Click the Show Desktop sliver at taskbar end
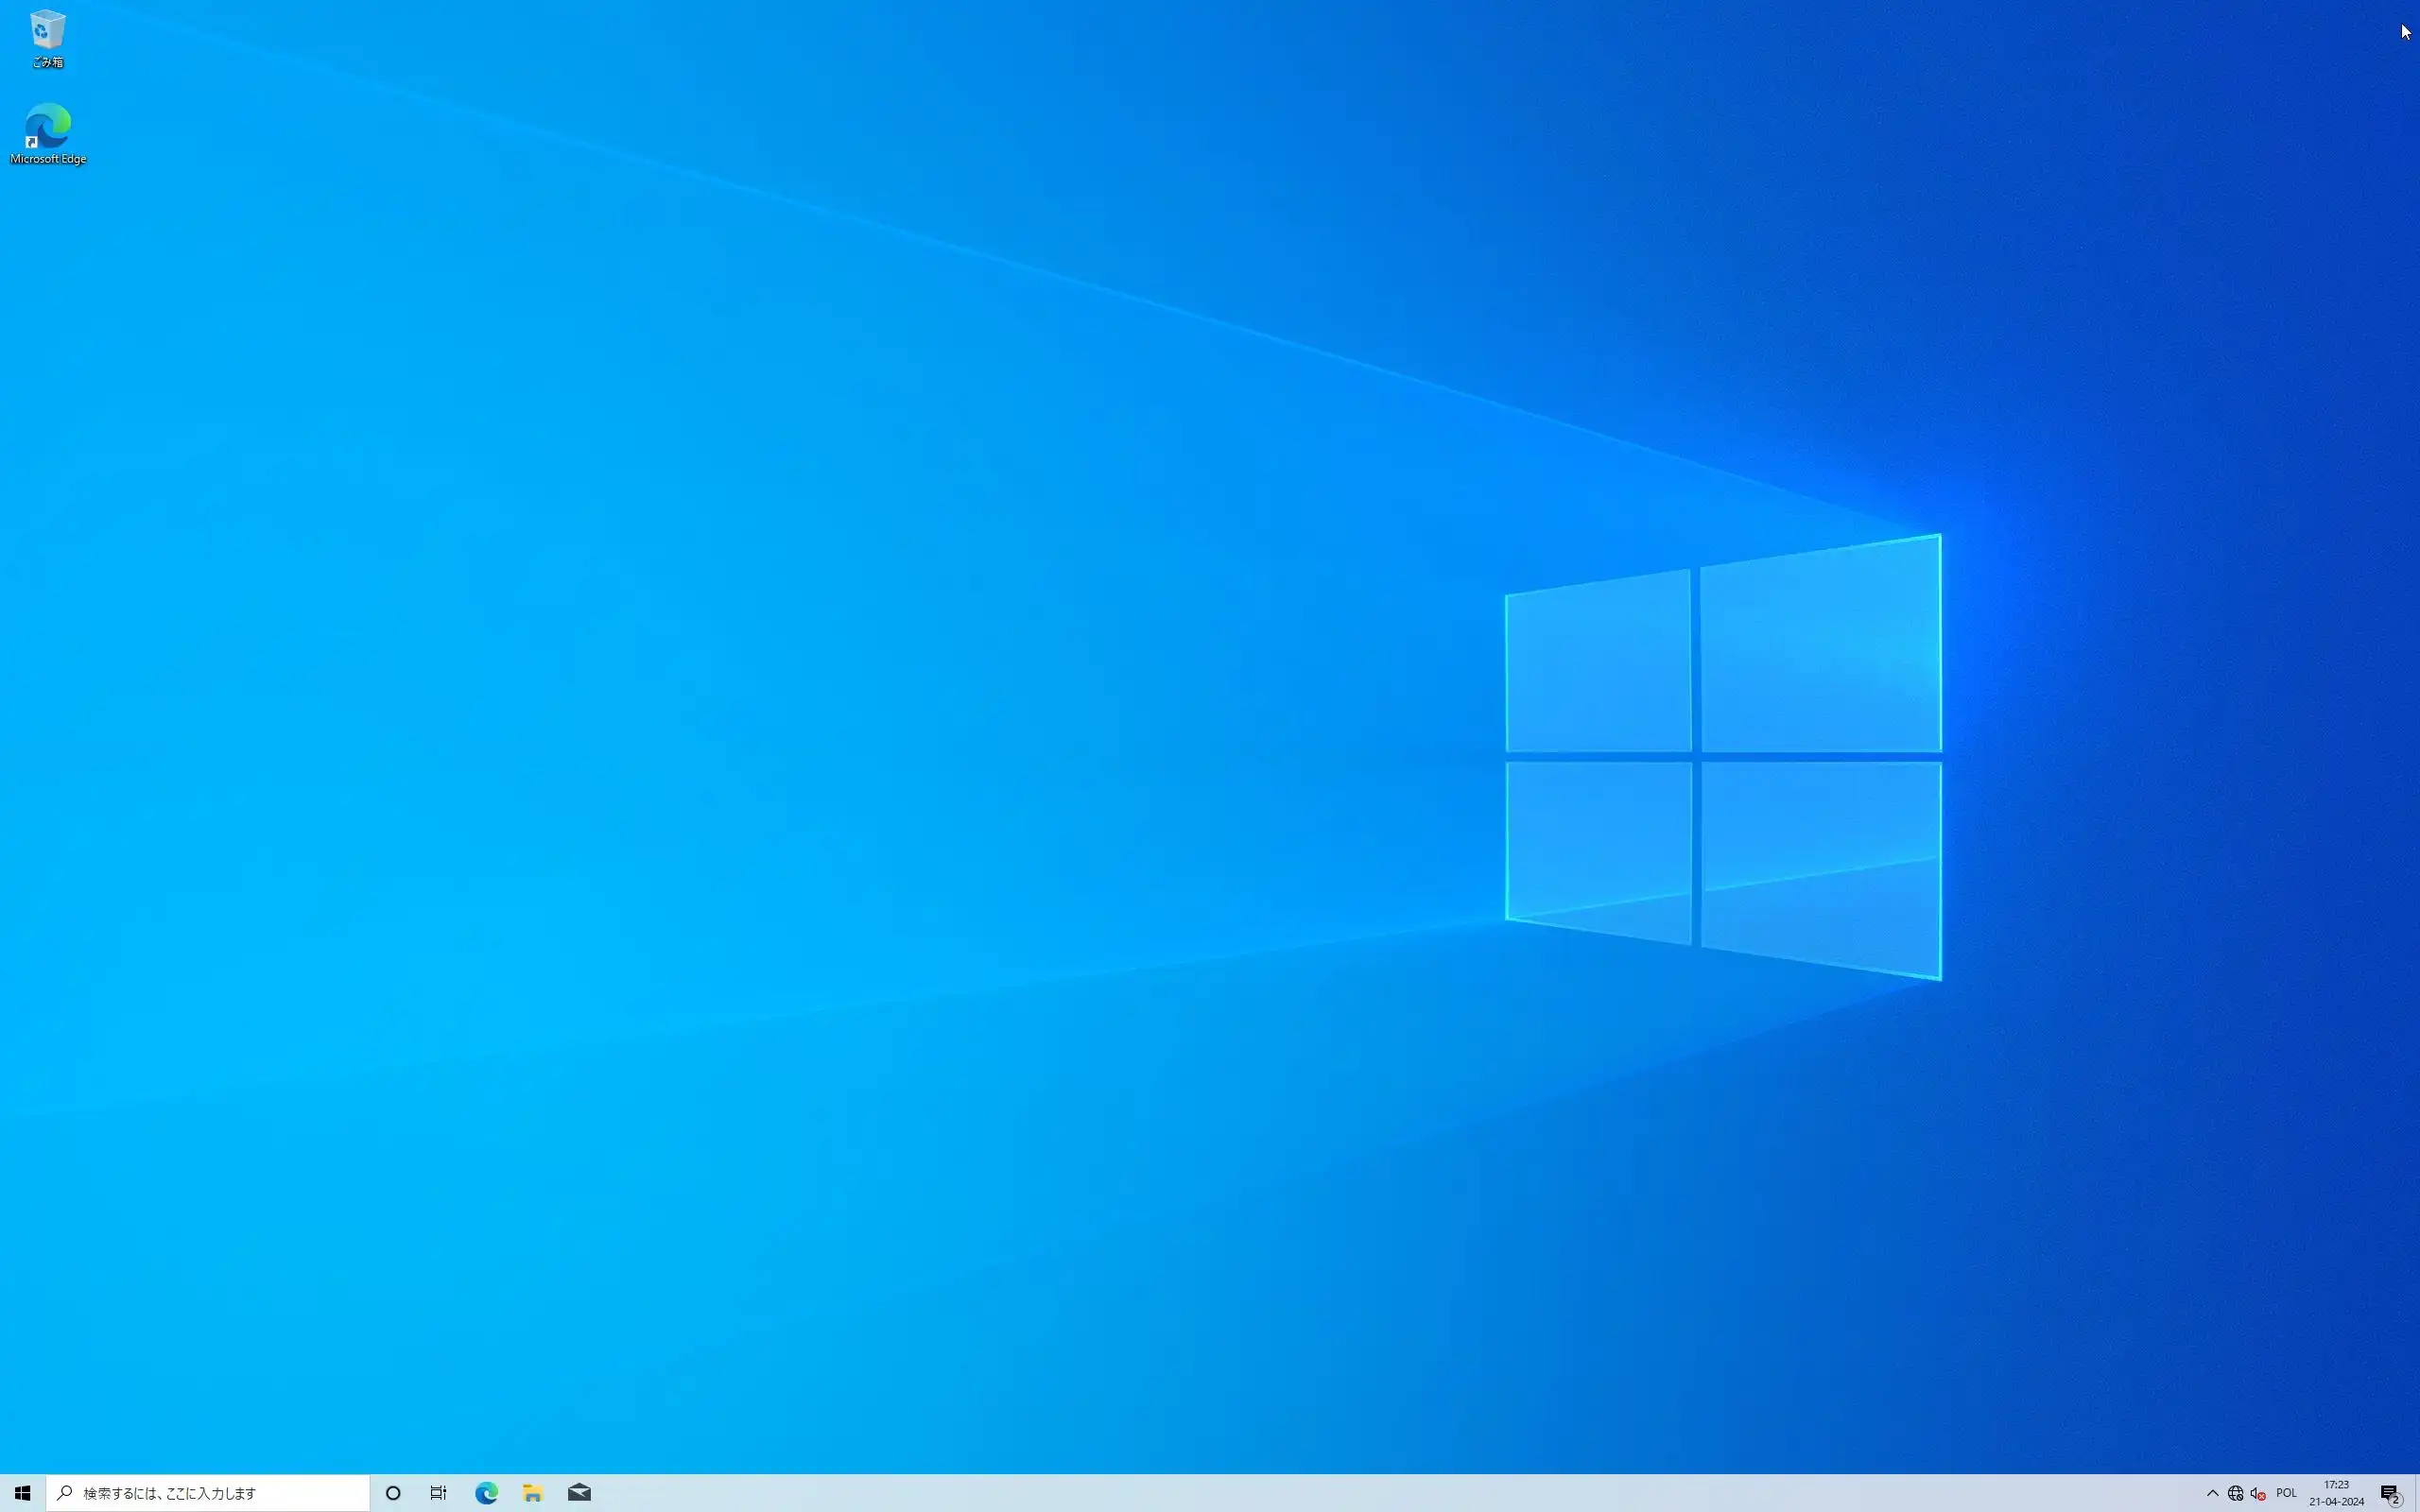This screenshot has width=2420, height=1512. click(x=2417, y=1493)
